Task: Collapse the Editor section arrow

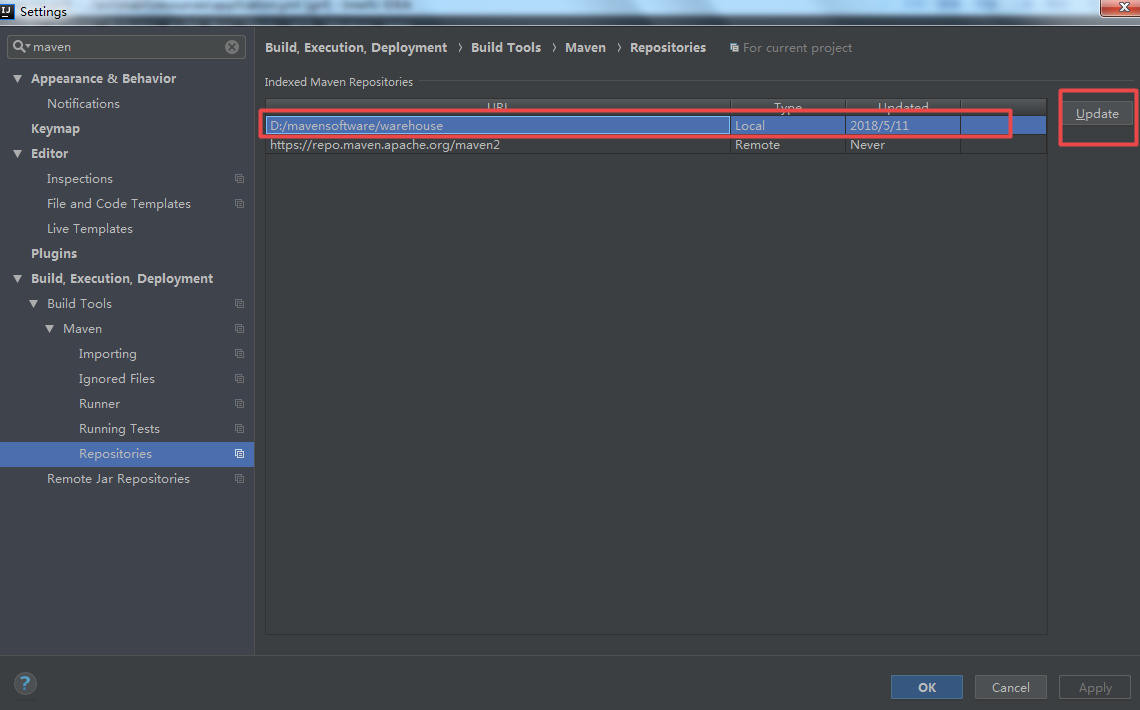Action: pyautogui.click(x=17, y=153)
